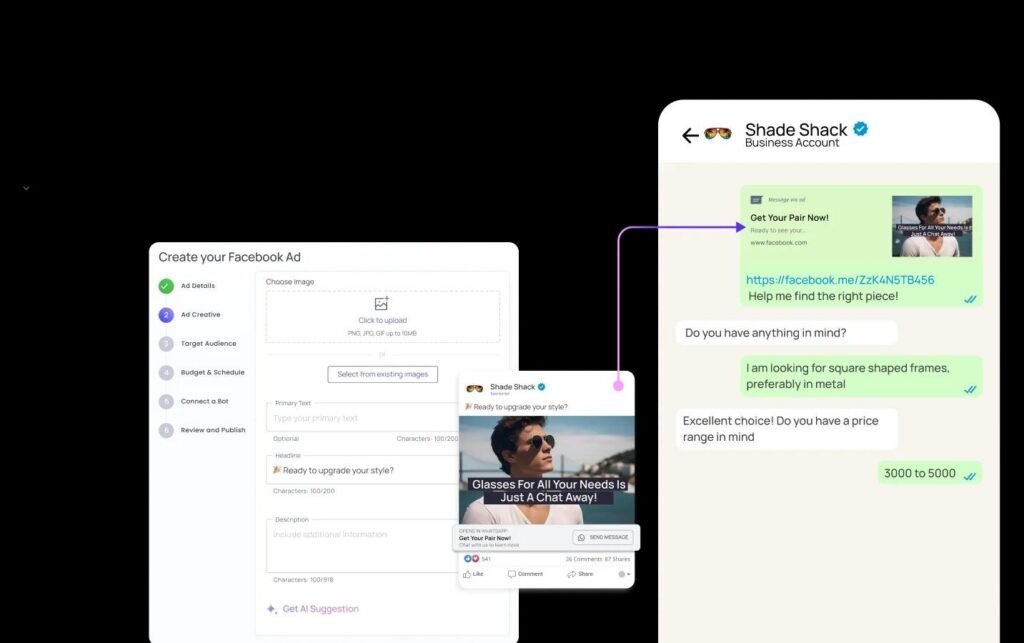Click the Get AI Suggestion link
Viewport: 1024px width, 643px height.
(320, 609)
